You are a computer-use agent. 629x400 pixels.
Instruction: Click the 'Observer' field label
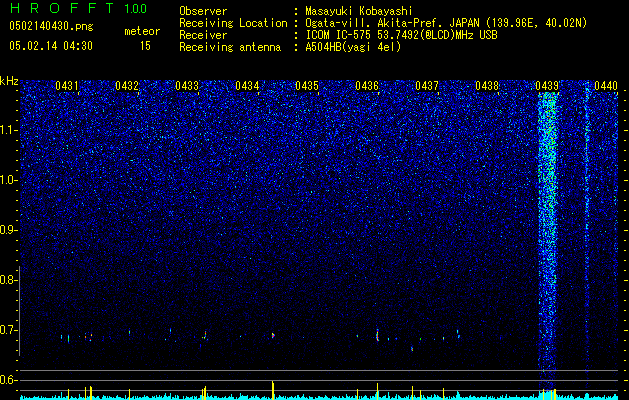point(203,11)
